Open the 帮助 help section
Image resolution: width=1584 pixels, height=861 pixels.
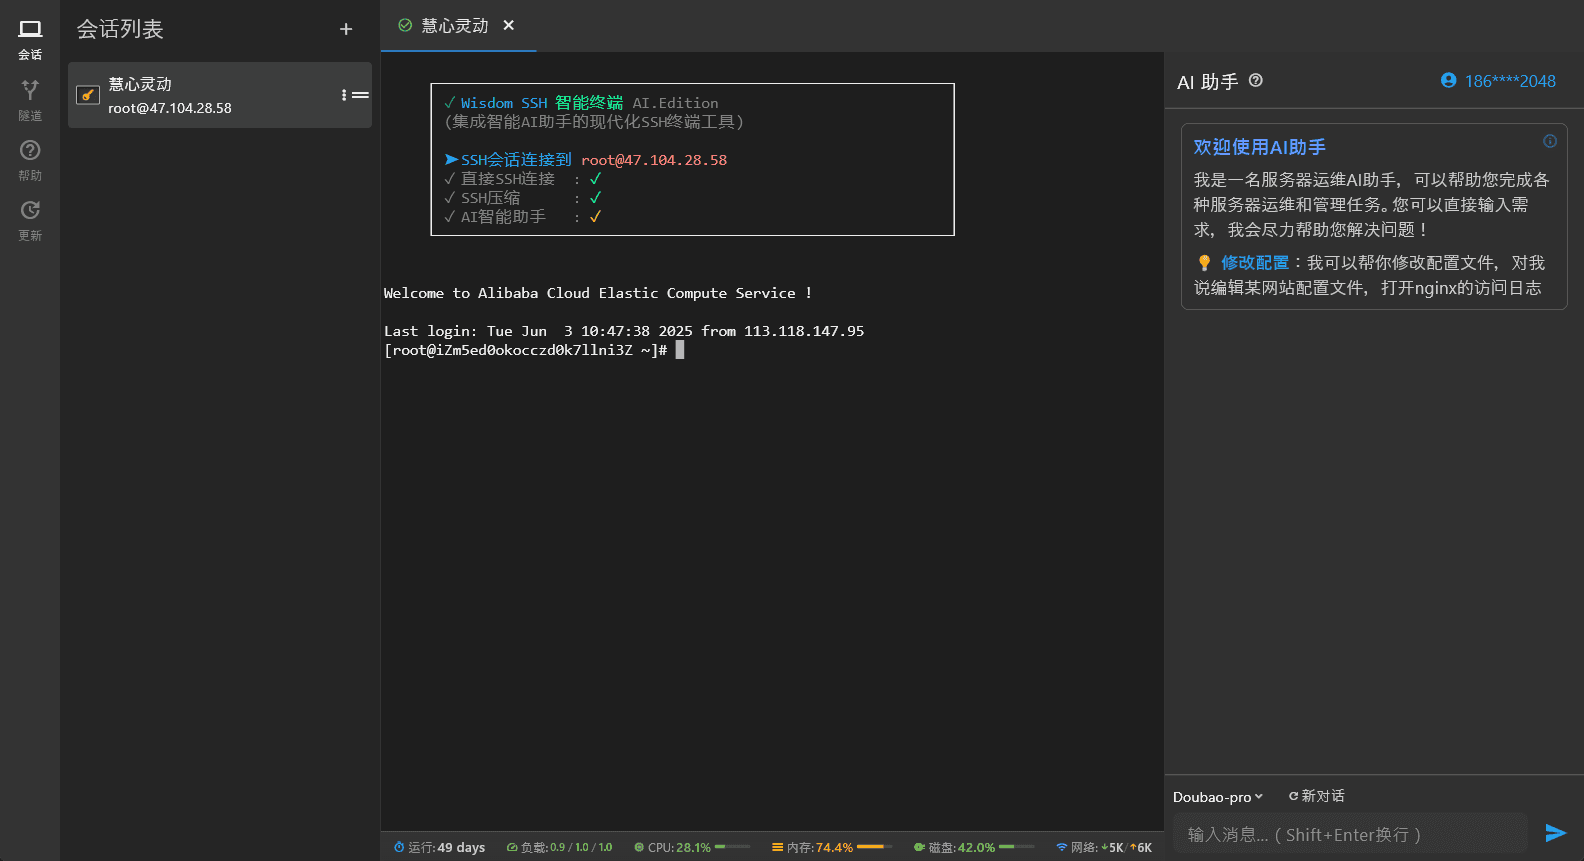coord(30,160)
